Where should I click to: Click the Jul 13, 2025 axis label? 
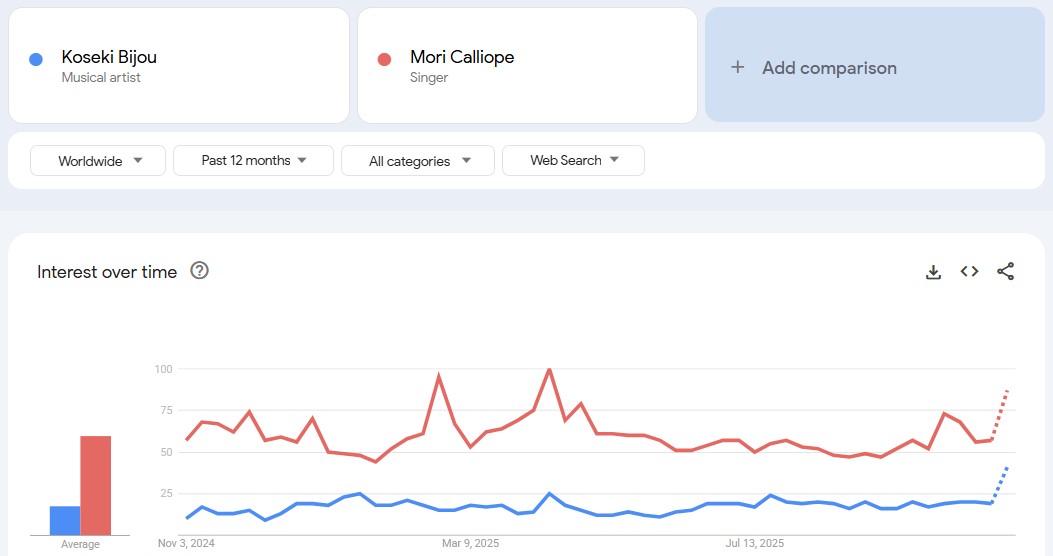[x=755, y=544]
